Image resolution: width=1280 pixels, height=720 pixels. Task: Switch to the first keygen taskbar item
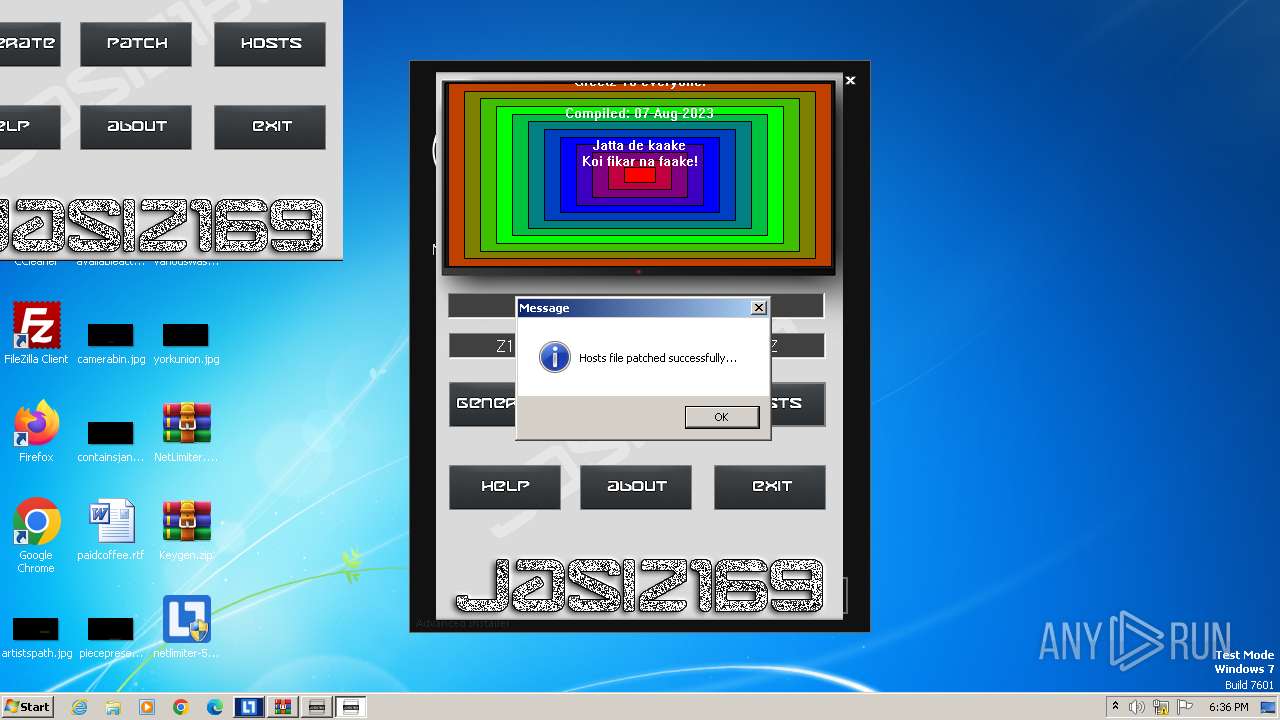pyautogui.click(x=317, y=707)
